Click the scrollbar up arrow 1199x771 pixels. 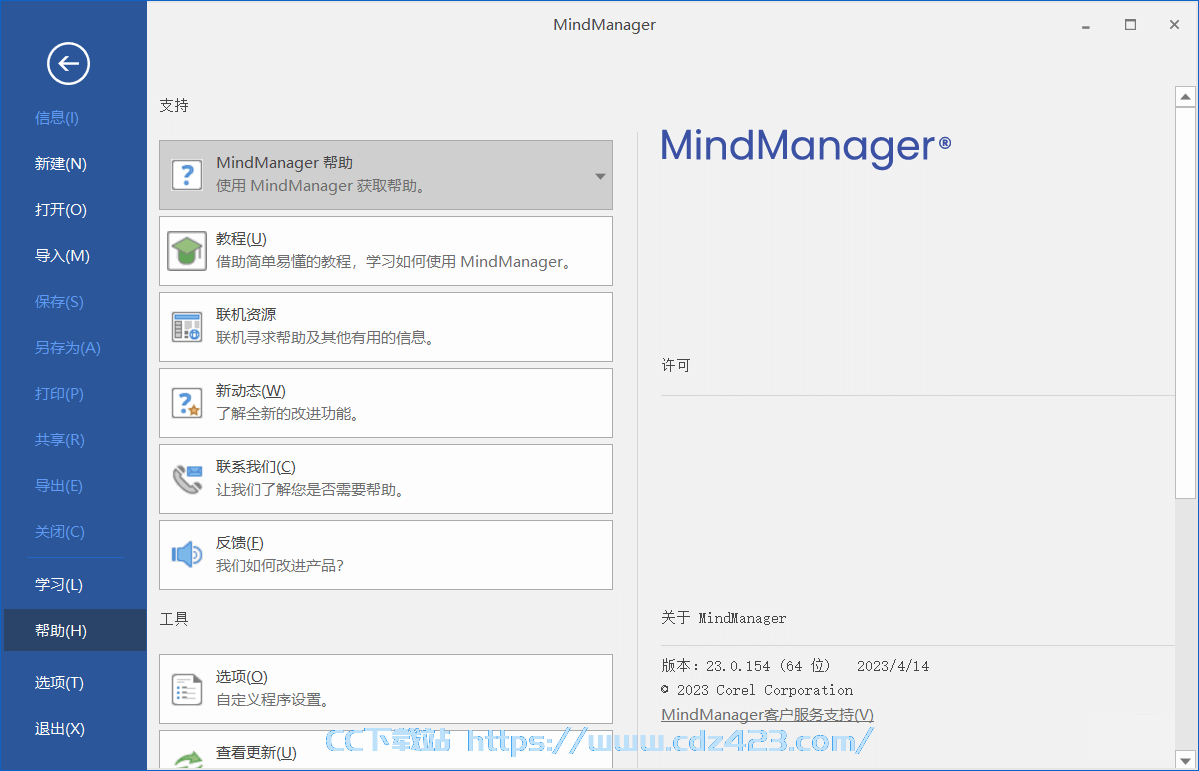(x=1185, y=97)
